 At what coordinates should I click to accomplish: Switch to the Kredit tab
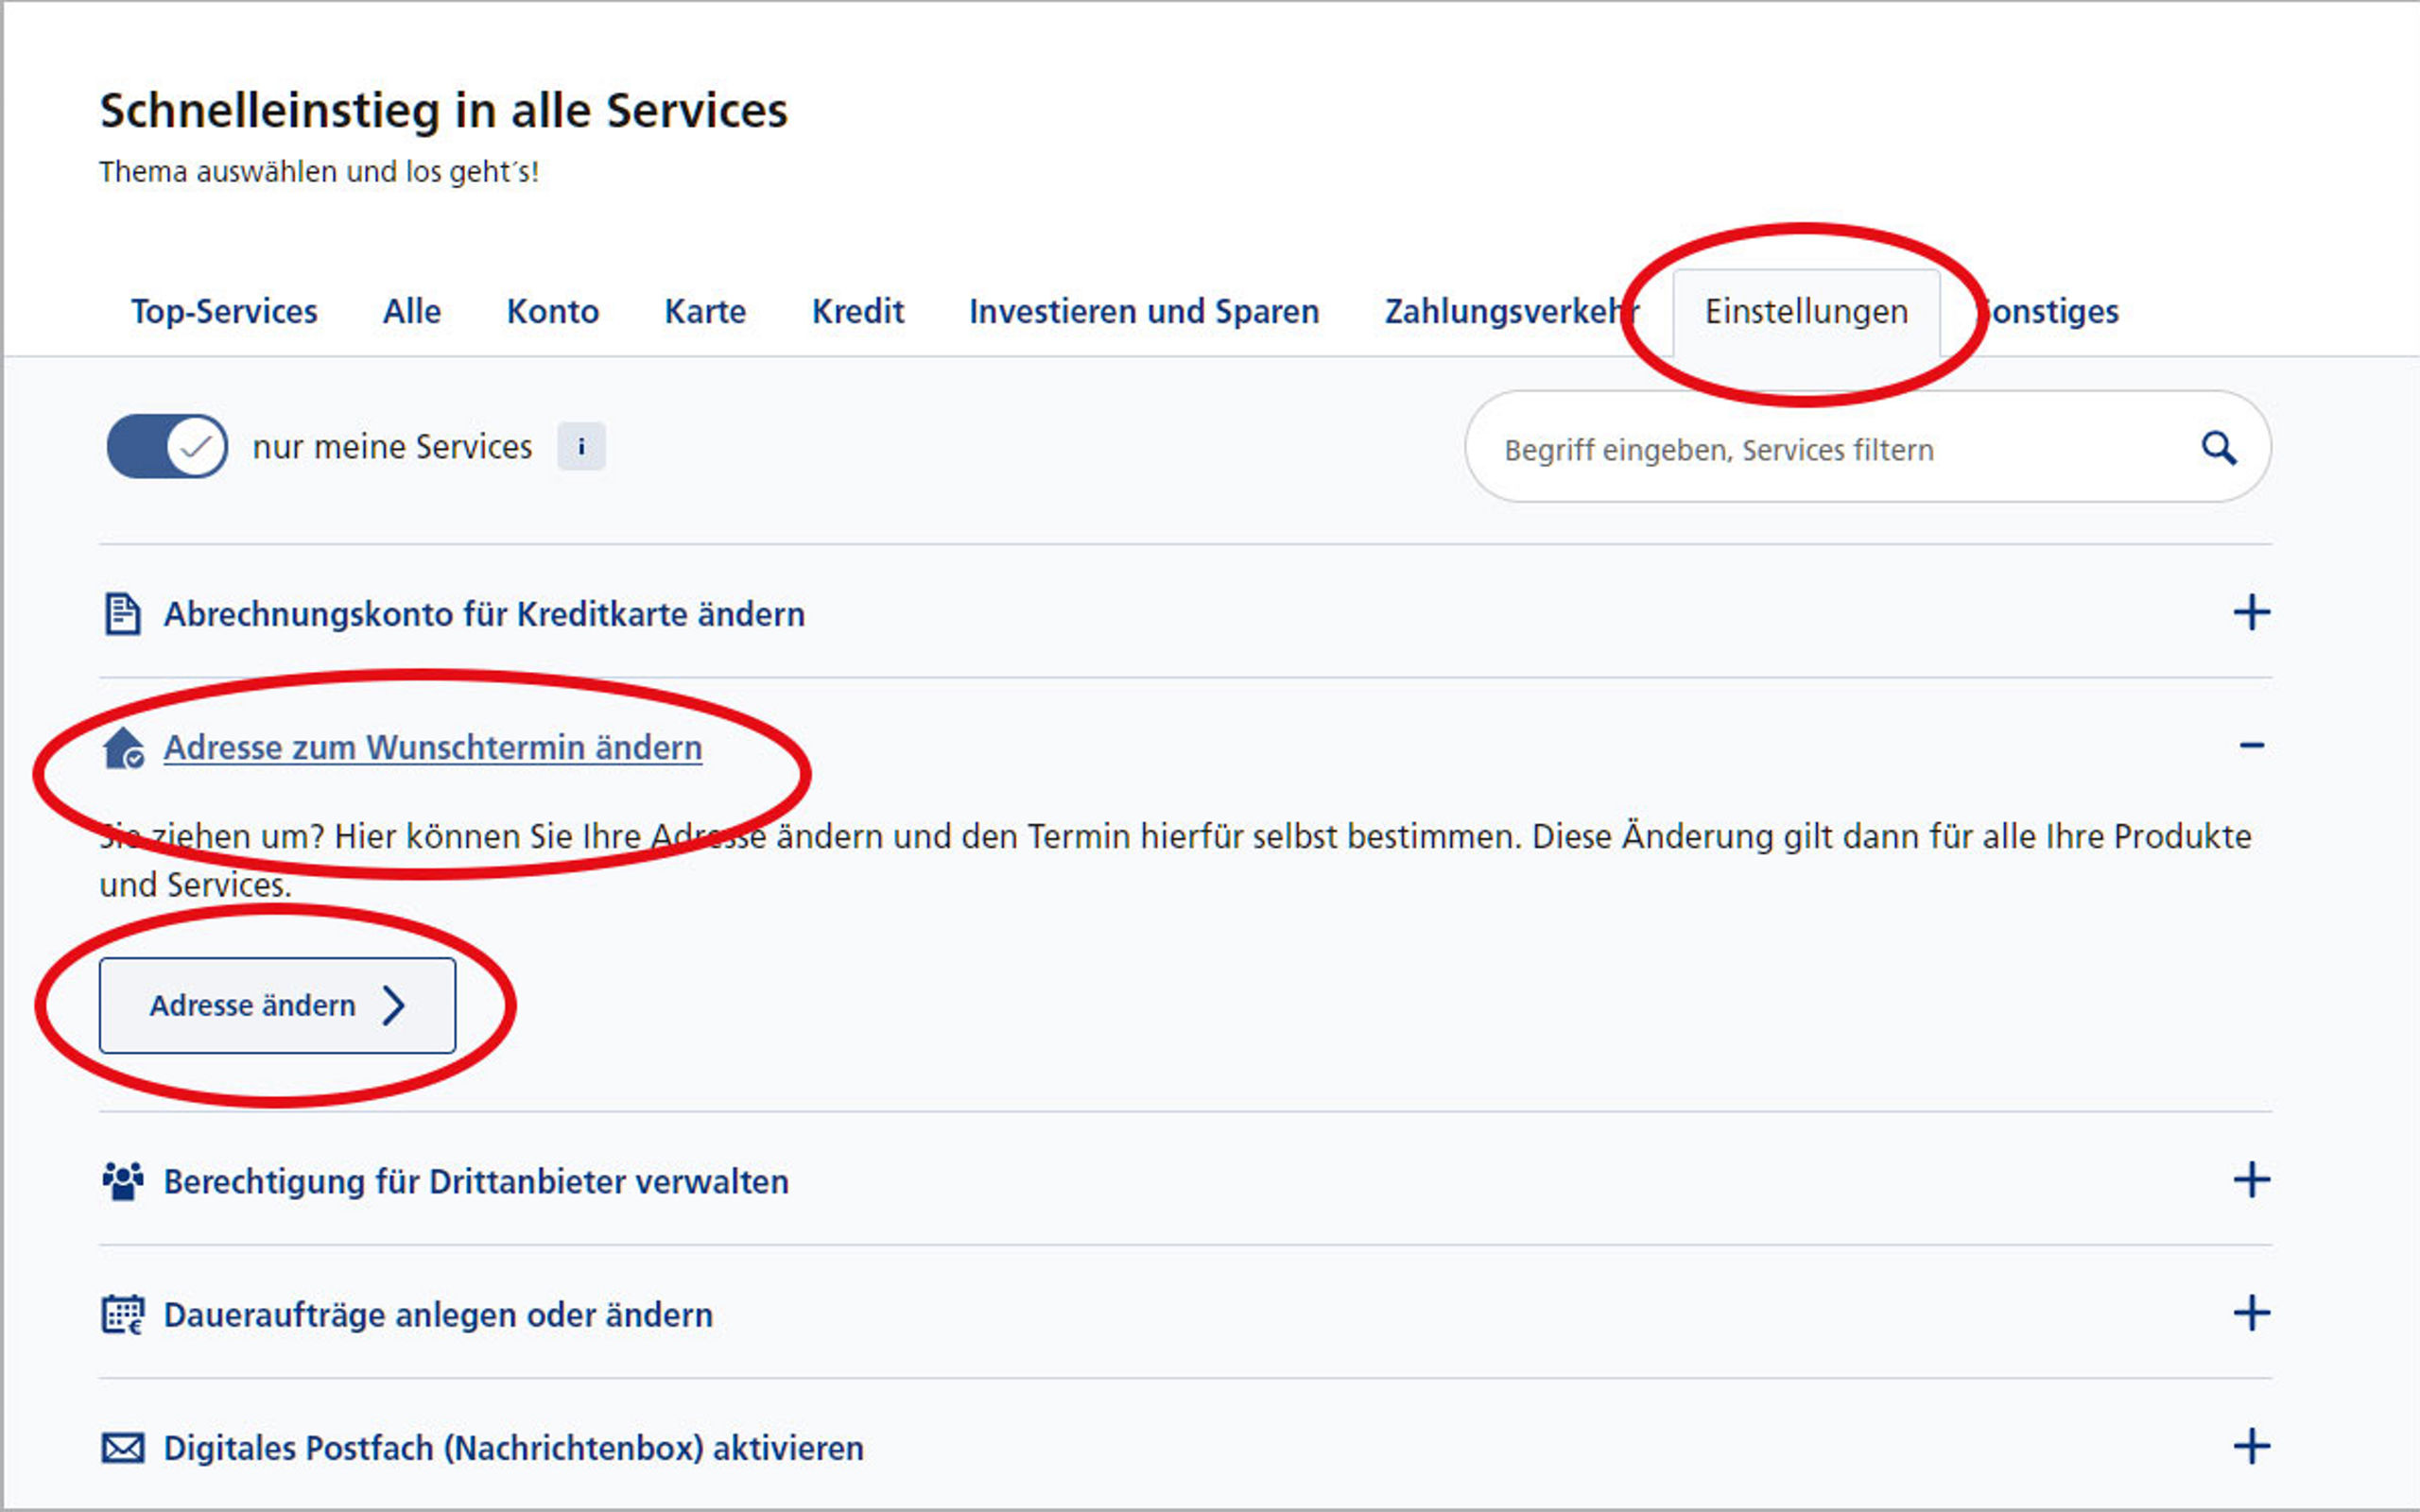click(858, 312)
